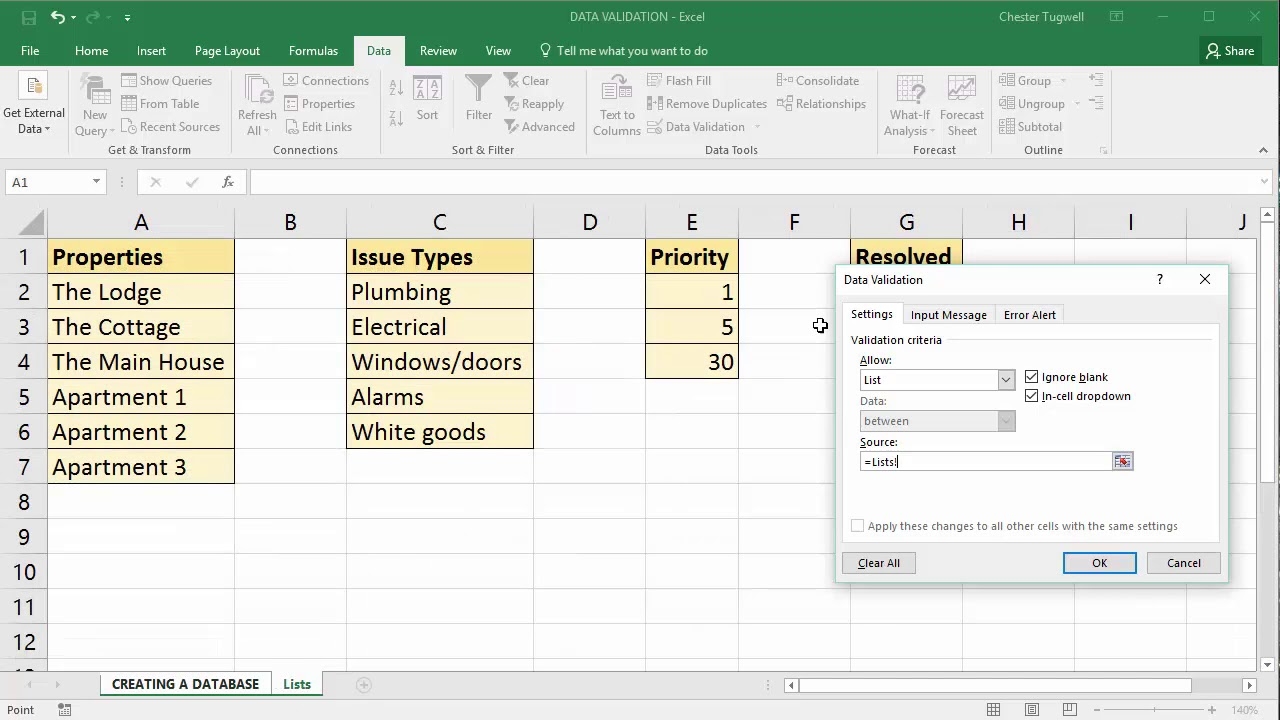The image size is (1280, 720).
Task: Click the range selector icon in Source field
Action: point(1123,461)
